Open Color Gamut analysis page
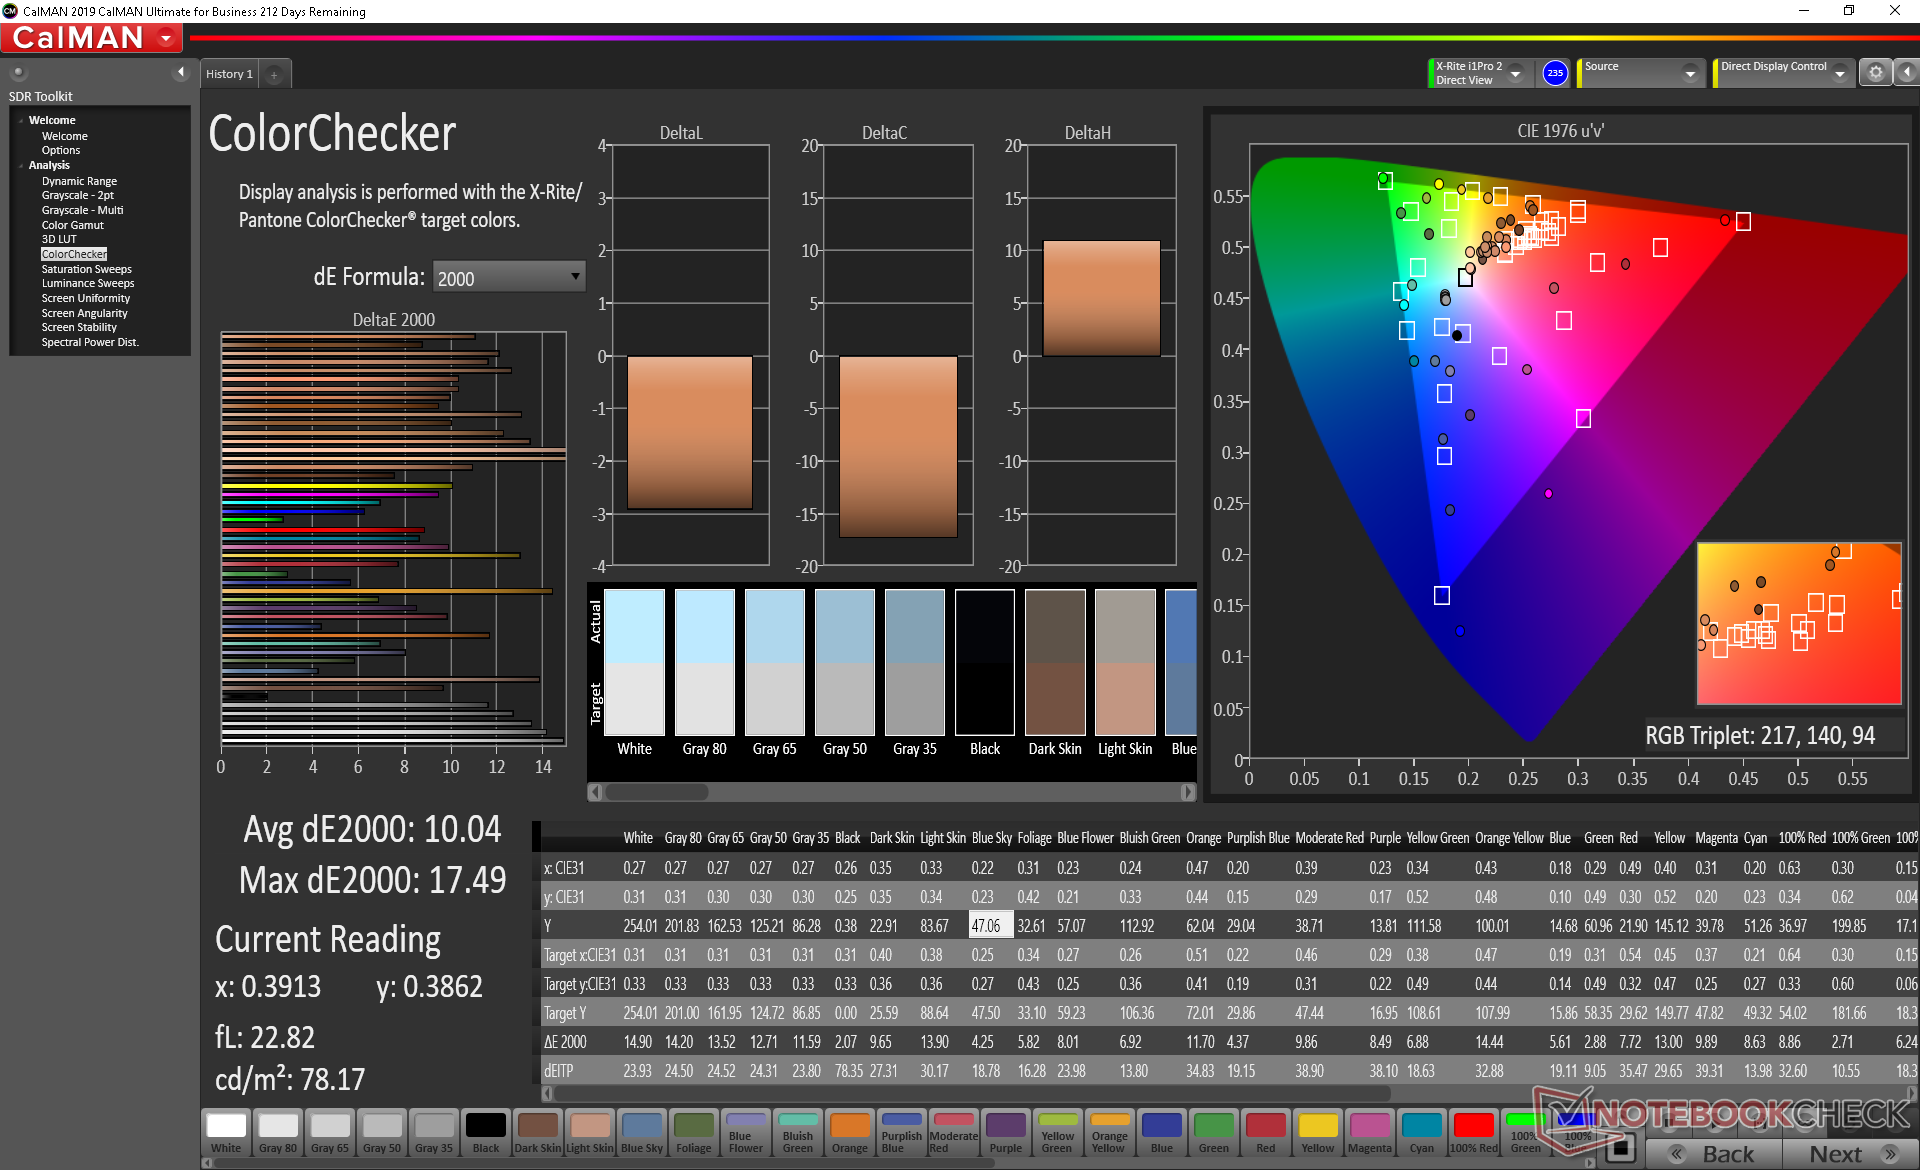This screenshot has height=1170, width=1920. [x=72, y=225]
